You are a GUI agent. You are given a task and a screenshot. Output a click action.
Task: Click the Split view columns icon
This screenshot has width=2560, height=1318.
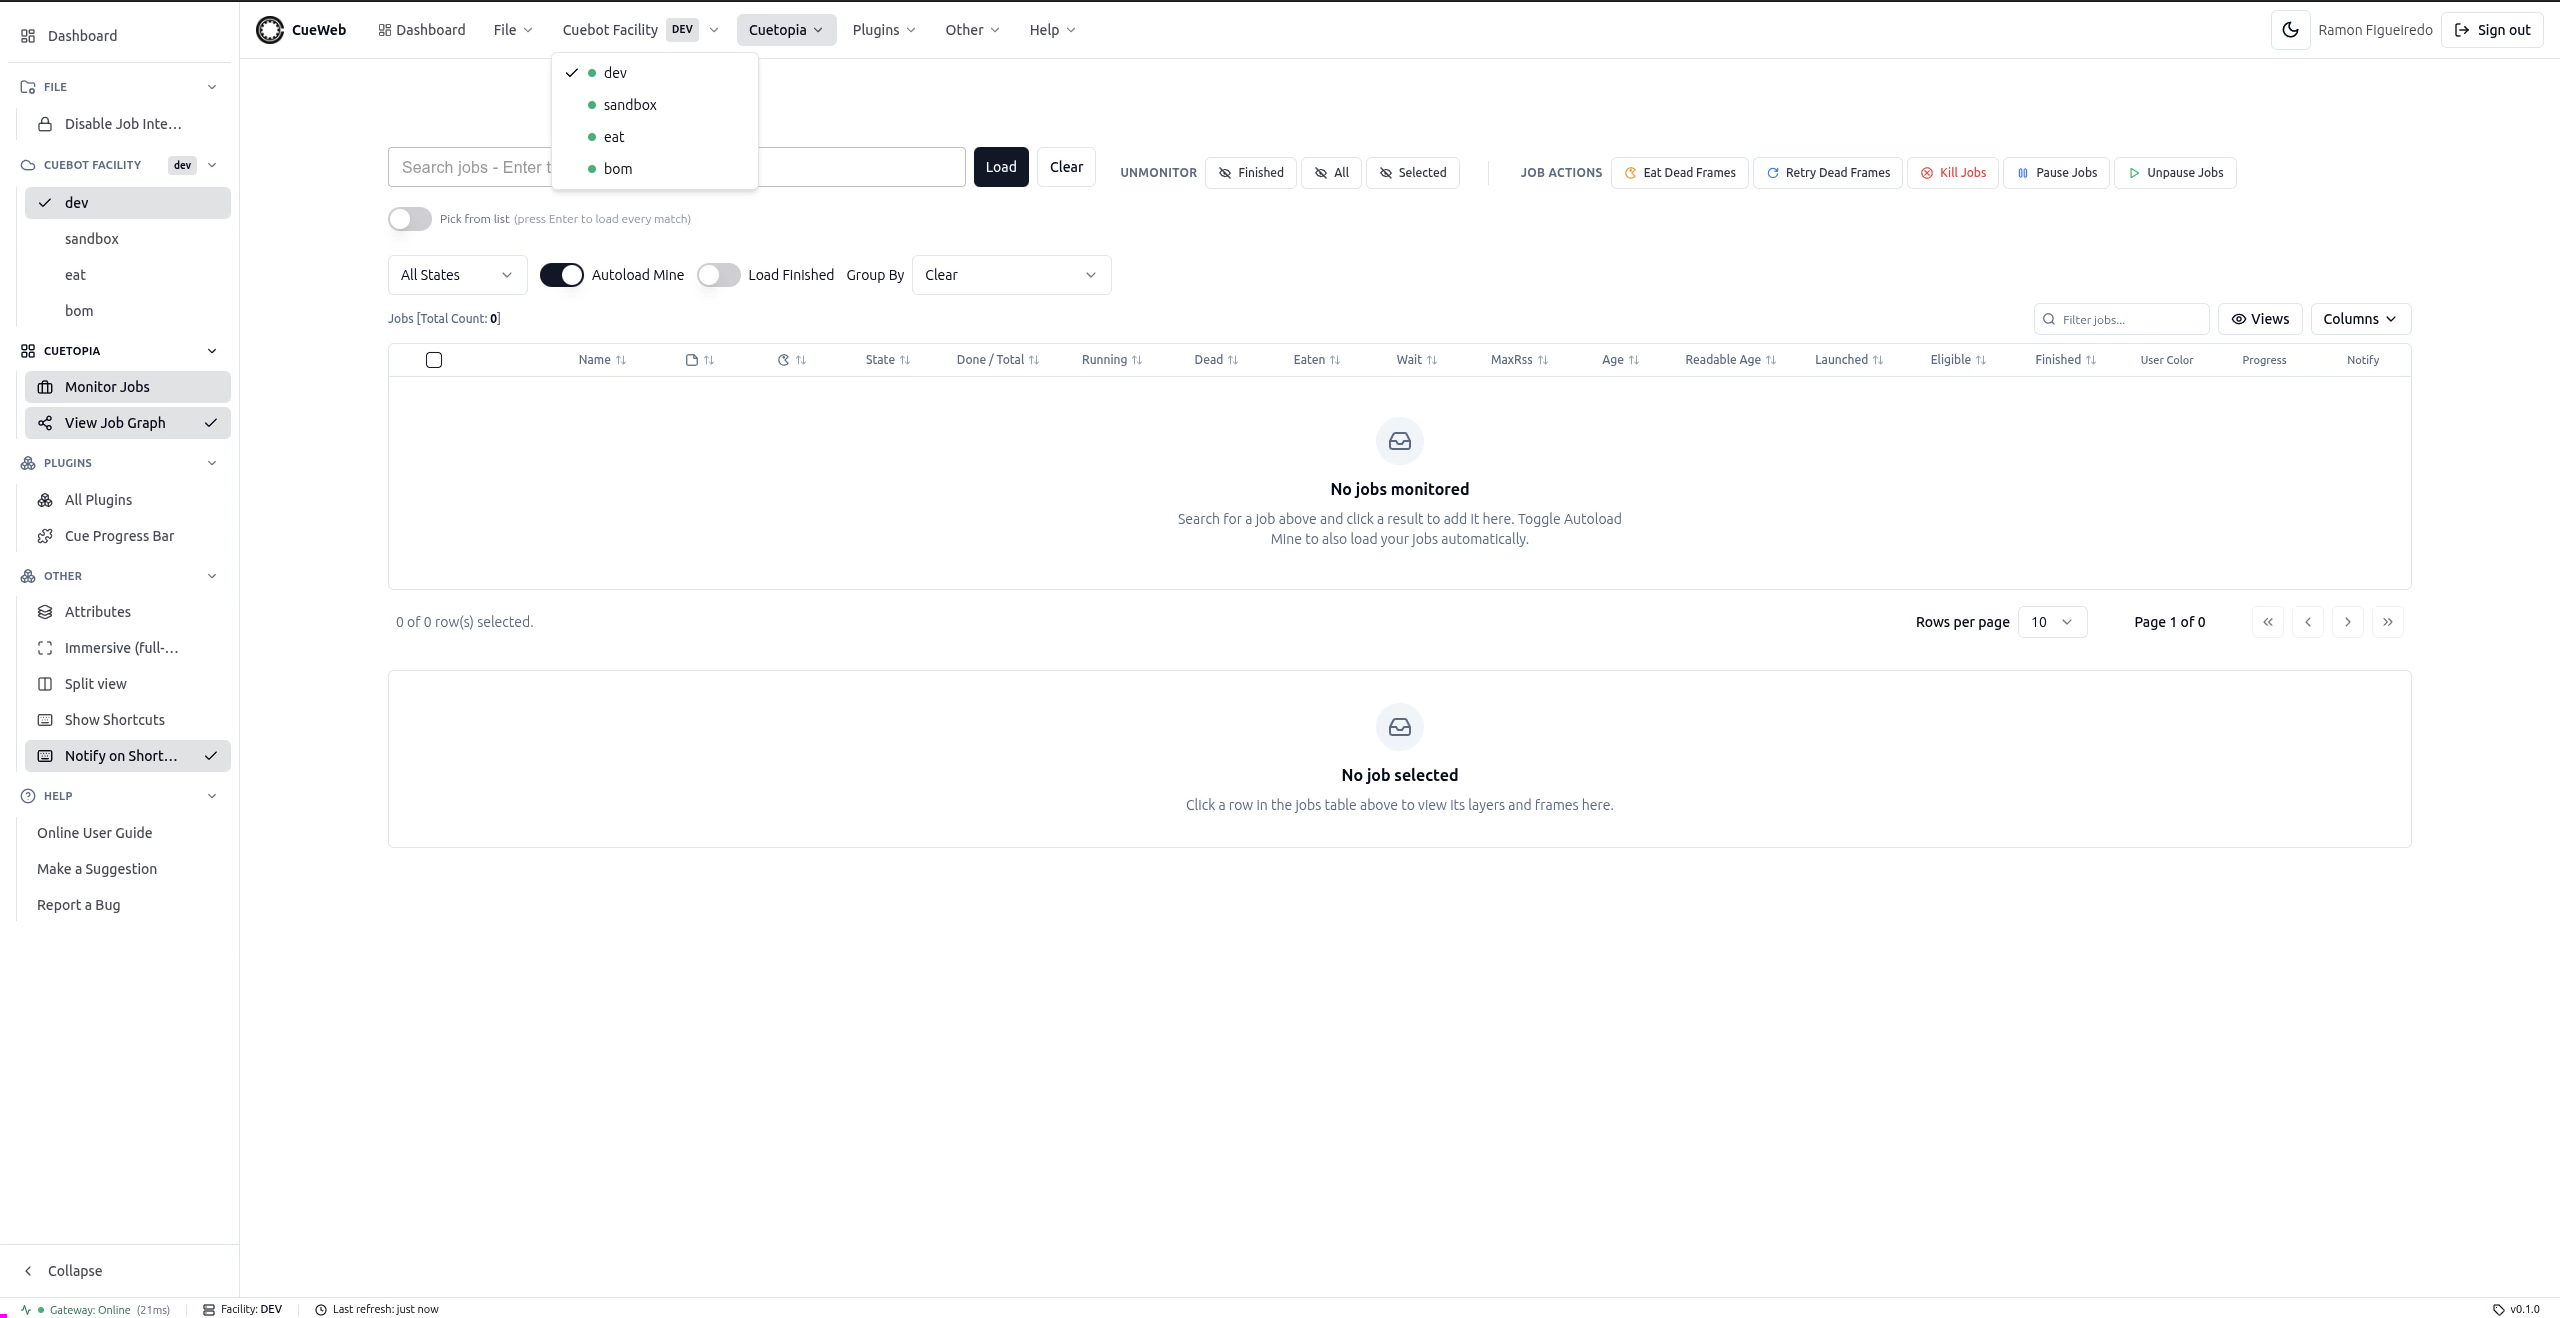coord(45,684)
